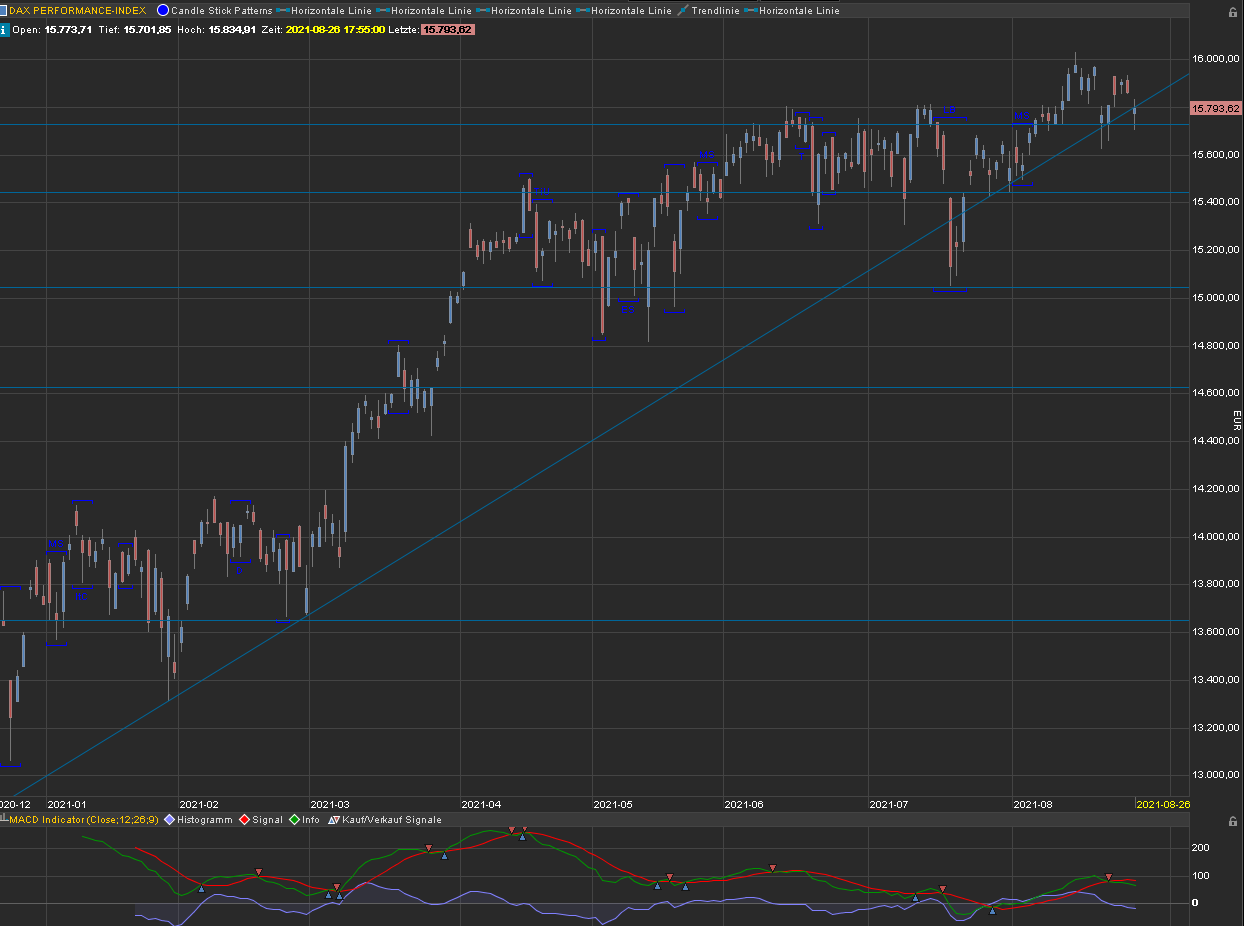Image resolution: width=1244 pixels, height=926 pixels.
Task: Click the red Signal diamond icon
Action: (245, 819)
